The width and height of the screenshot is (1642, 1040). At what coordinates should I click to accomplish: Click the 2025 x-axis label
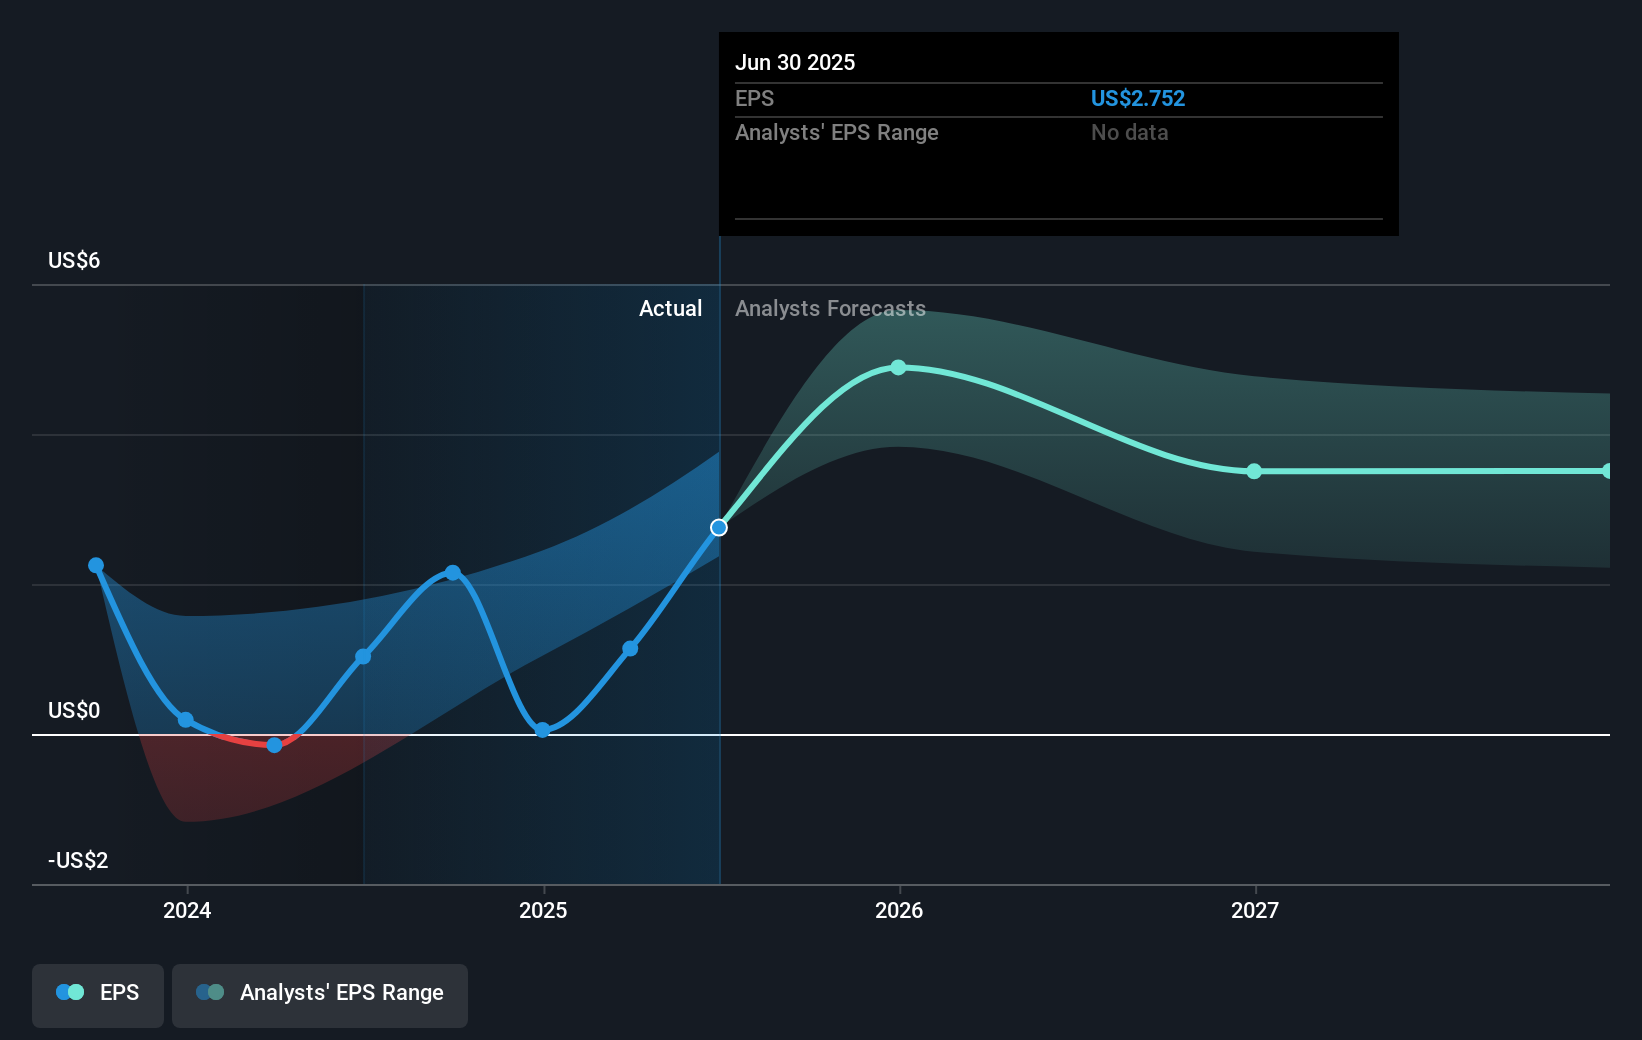(543, 910)
